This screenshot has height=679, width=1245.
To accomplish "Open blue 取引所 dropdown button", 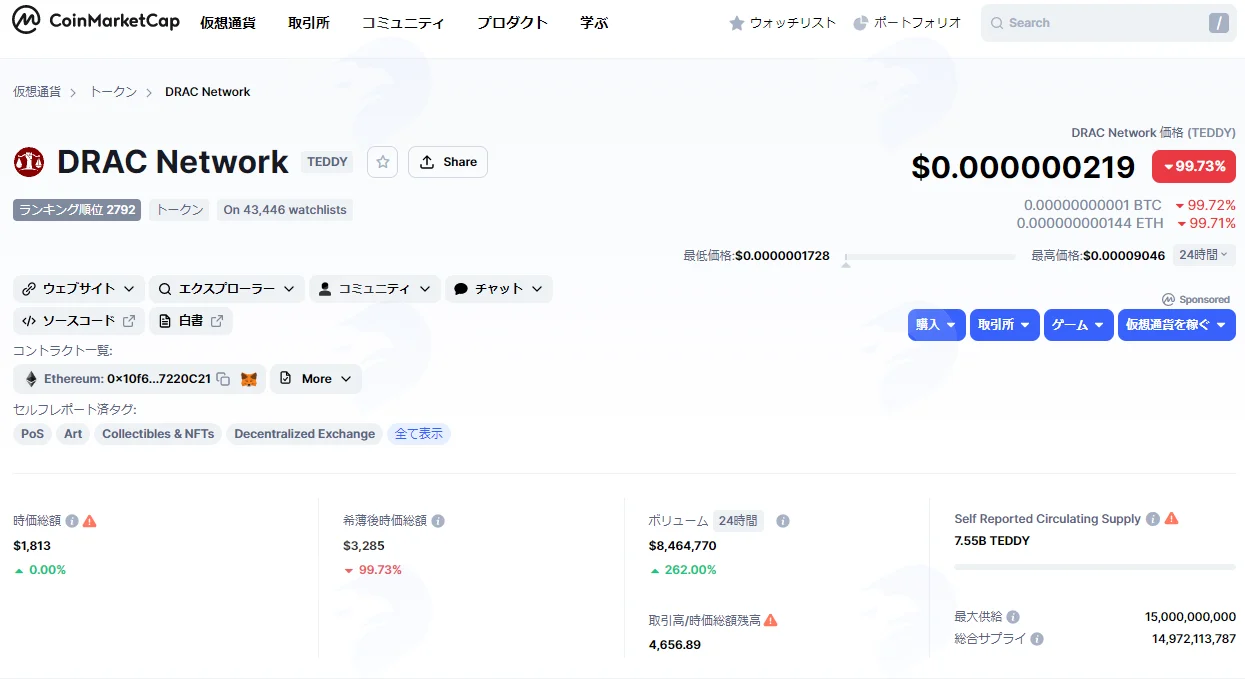I will tap(1005, 325).
